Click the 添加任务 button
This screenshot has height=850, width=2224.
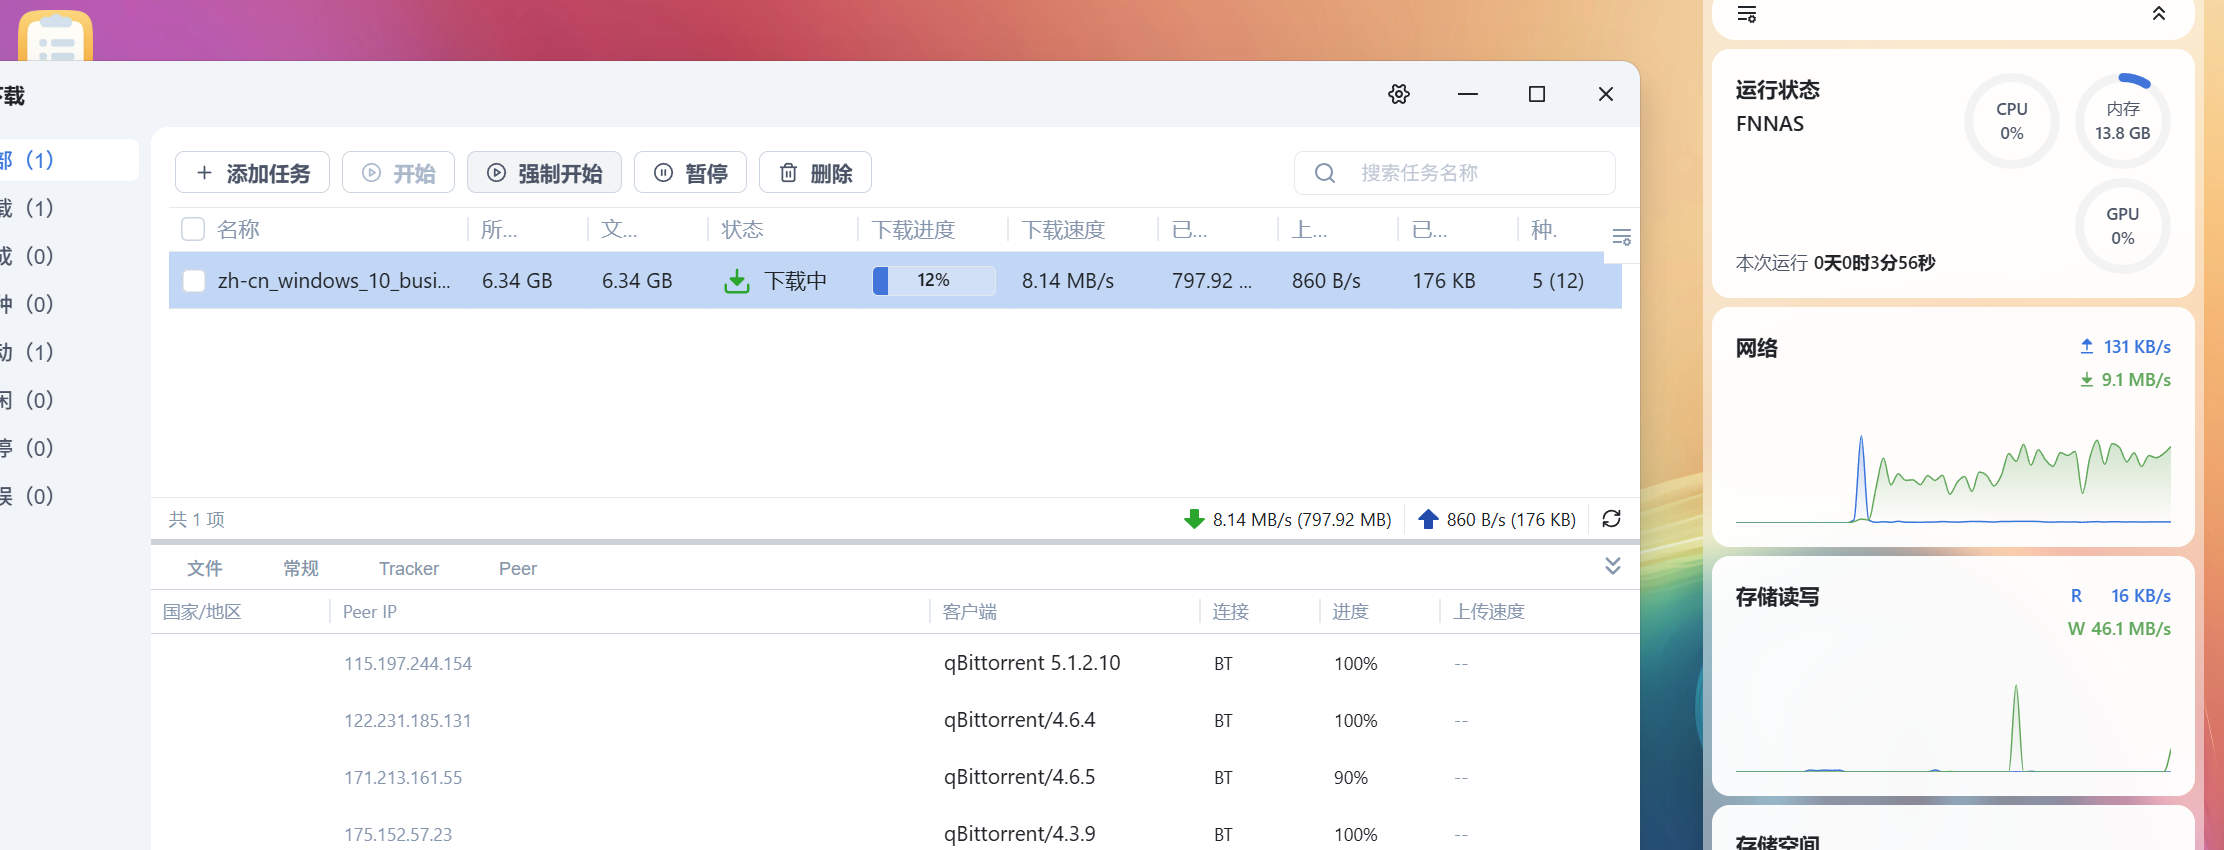tap(252, 173)
